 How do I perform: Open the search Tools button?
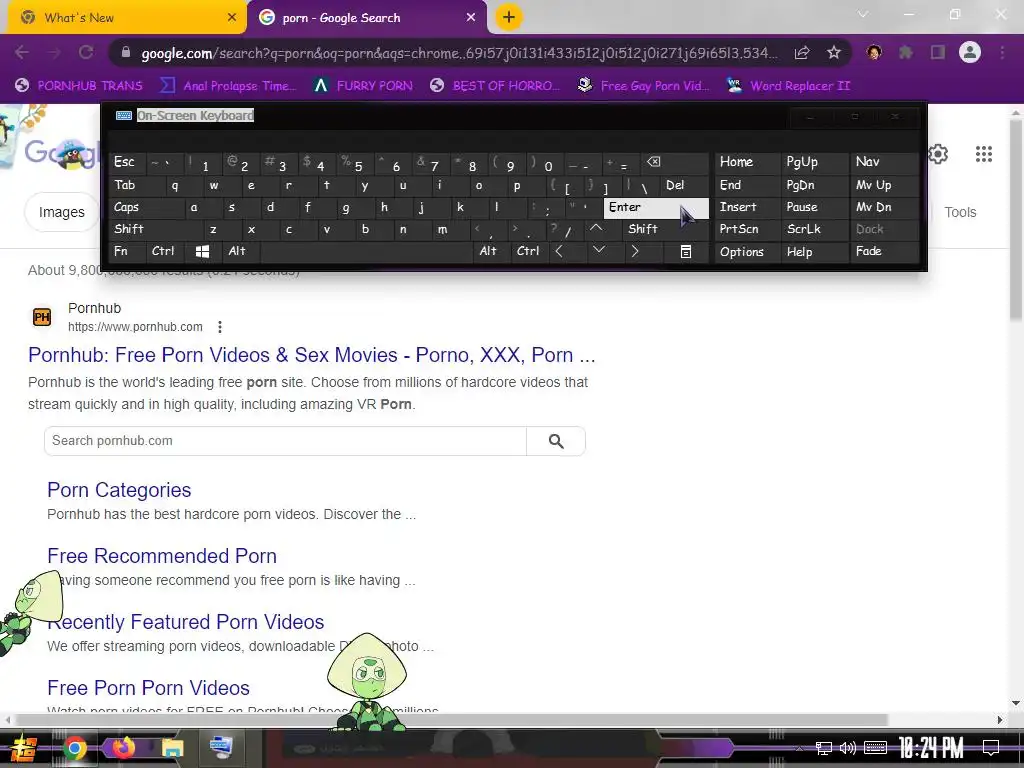(x=960, y=212)
